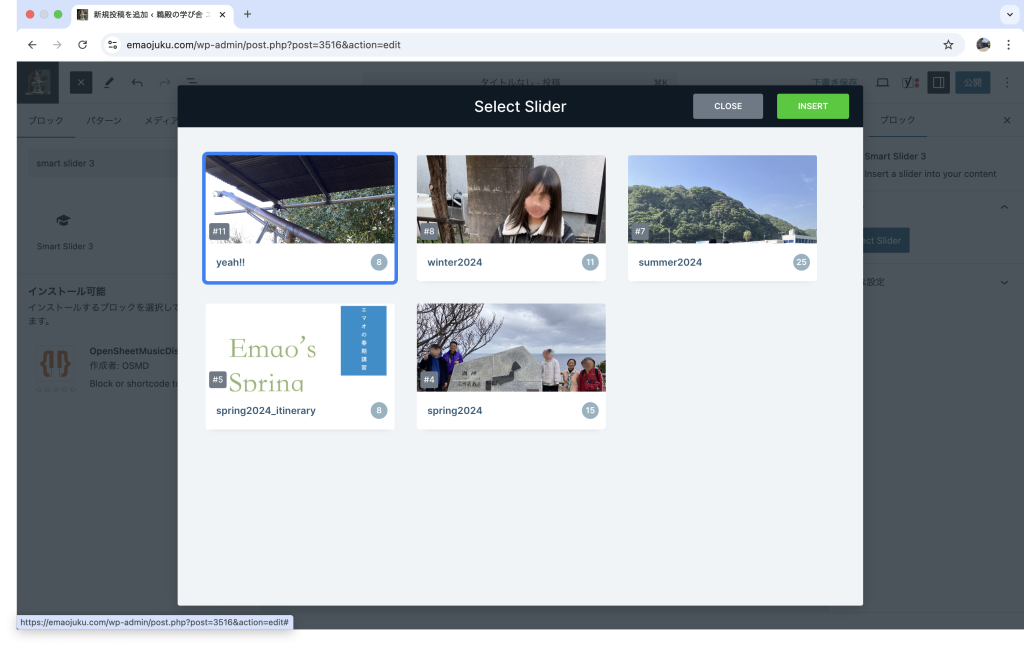Image resolution: width=1024 pixels, height=649 pixels.
Task: Toggle the settings sidebar panel icon
Action: click(938, 82)
